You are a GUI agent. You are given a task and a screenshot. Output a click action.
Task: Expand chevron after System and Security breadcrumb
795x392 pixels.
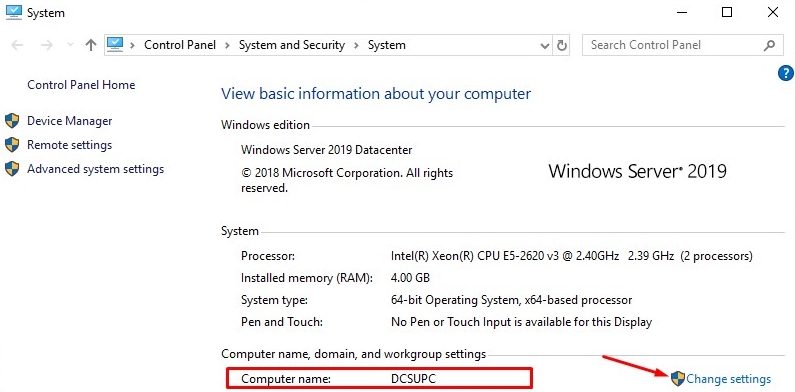(356, 45)
